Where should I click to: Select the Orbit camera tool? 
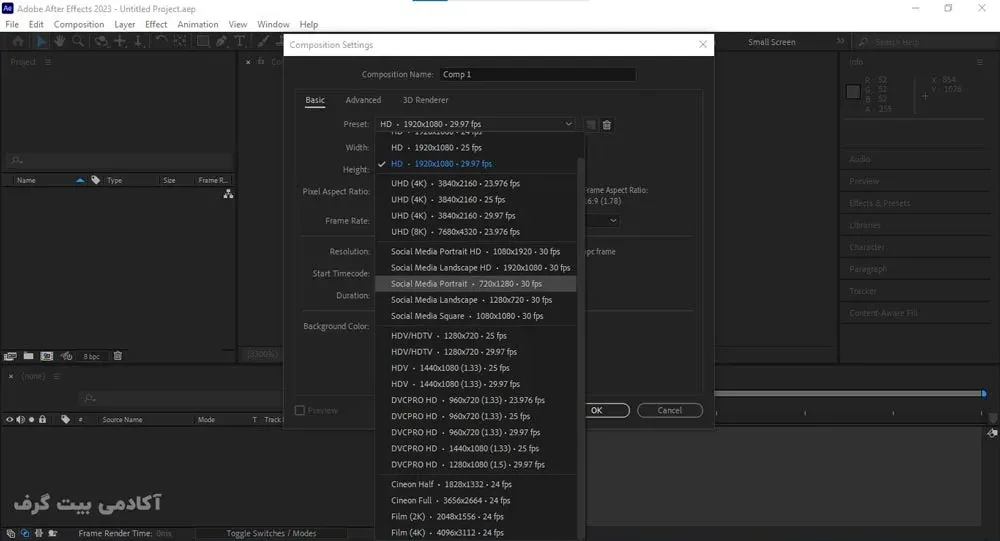click(x=101, y=41)
